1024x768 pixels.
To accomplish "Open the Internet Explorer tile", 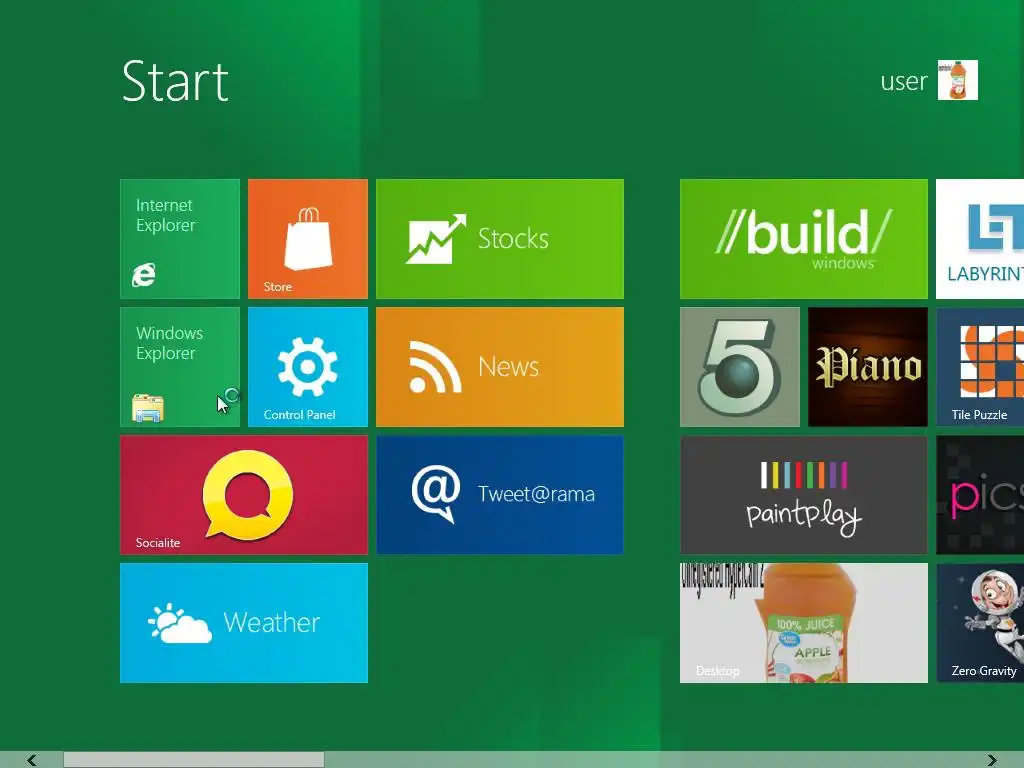I will [x=180, y=239].
